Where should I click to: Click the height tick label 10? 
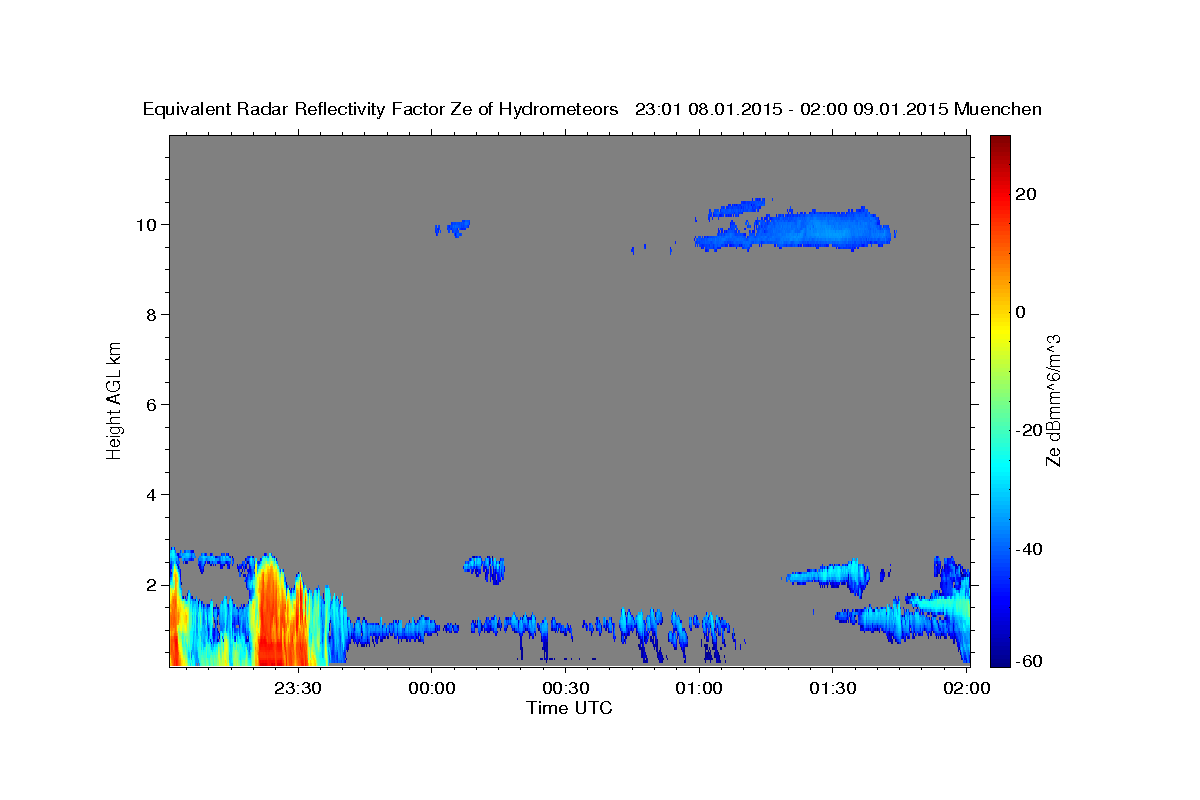pyautogui.click(x=147, y=224)
